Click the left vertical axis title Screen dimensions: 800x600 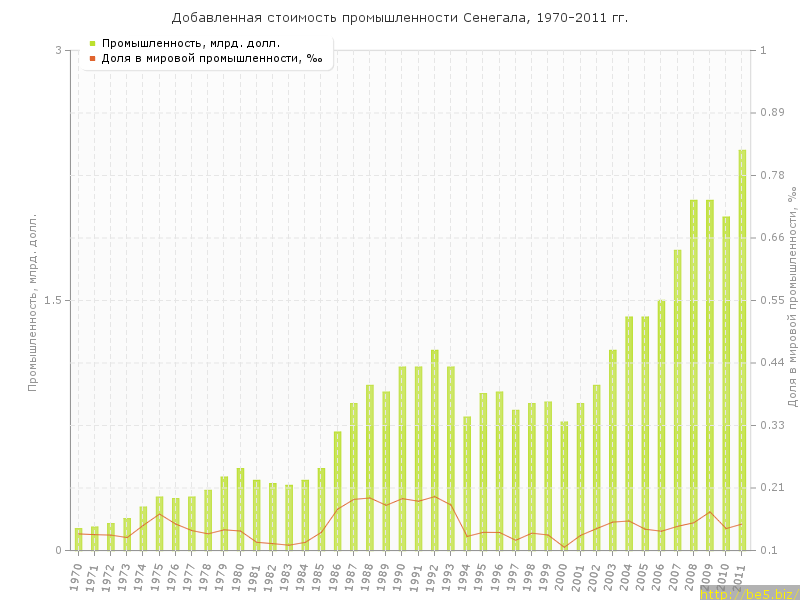pyautogui.click(x=32, y=300)
